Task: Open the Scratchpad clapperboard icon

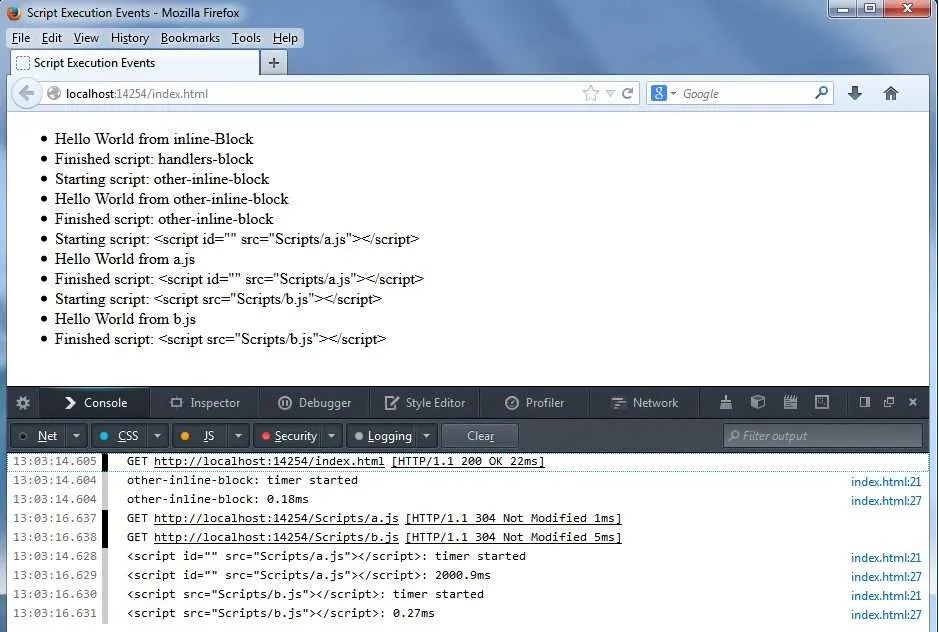Action: (x=790, y=403)
